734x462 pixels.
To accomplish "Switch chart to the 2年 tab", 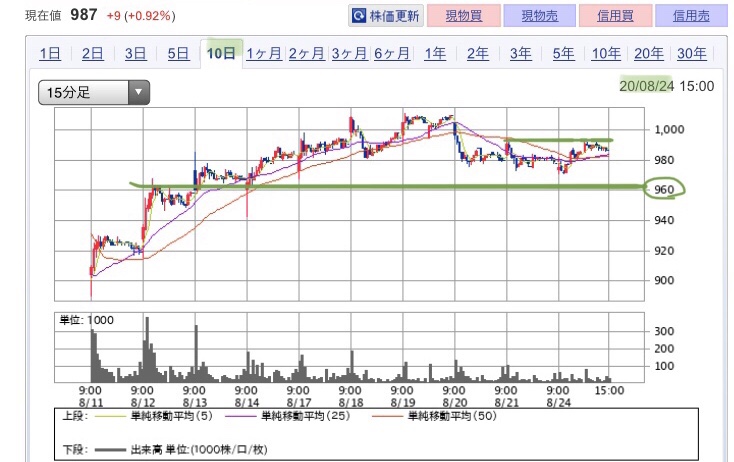I will 478,53.
